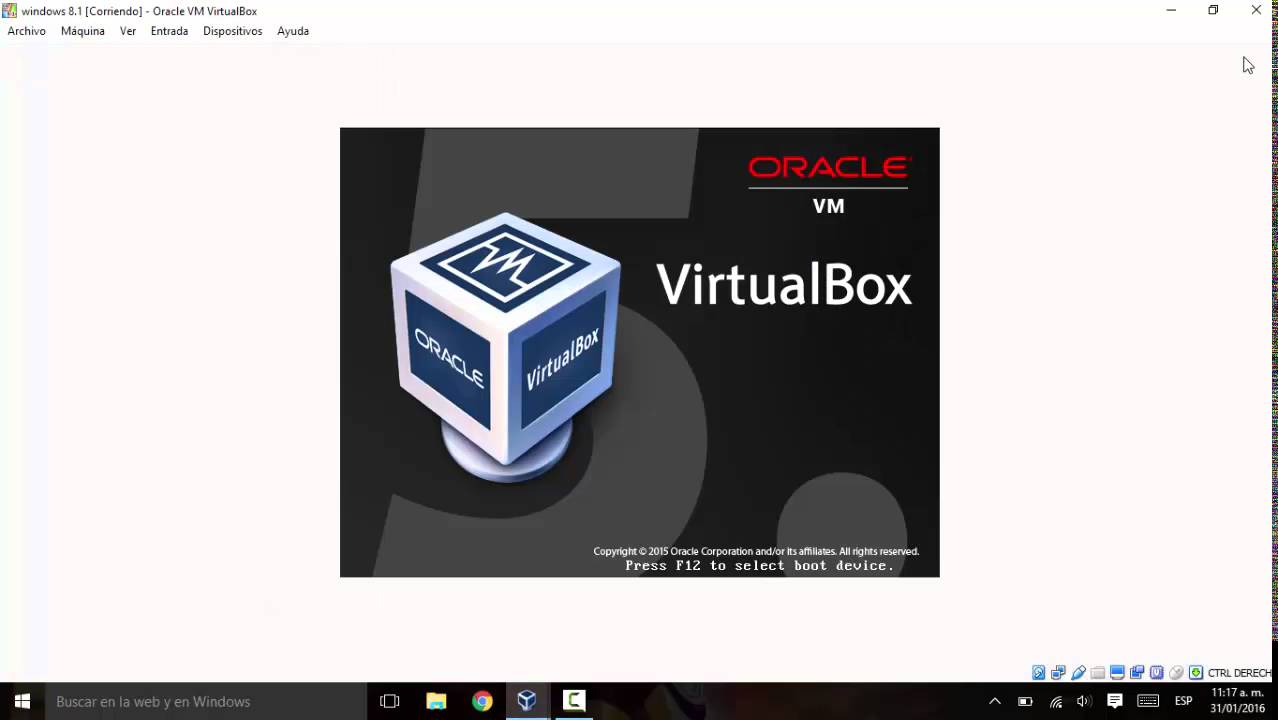
Task: Select the VirtualBox taskbar icon
Action: pyautogui.click(x=527, y=701)
